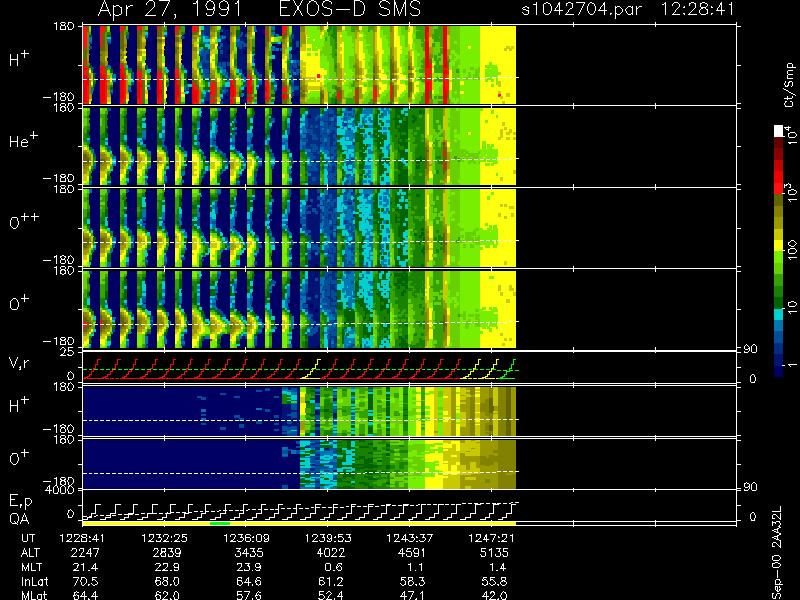Click the header time '12:28:41'

[x=698, y=9]
